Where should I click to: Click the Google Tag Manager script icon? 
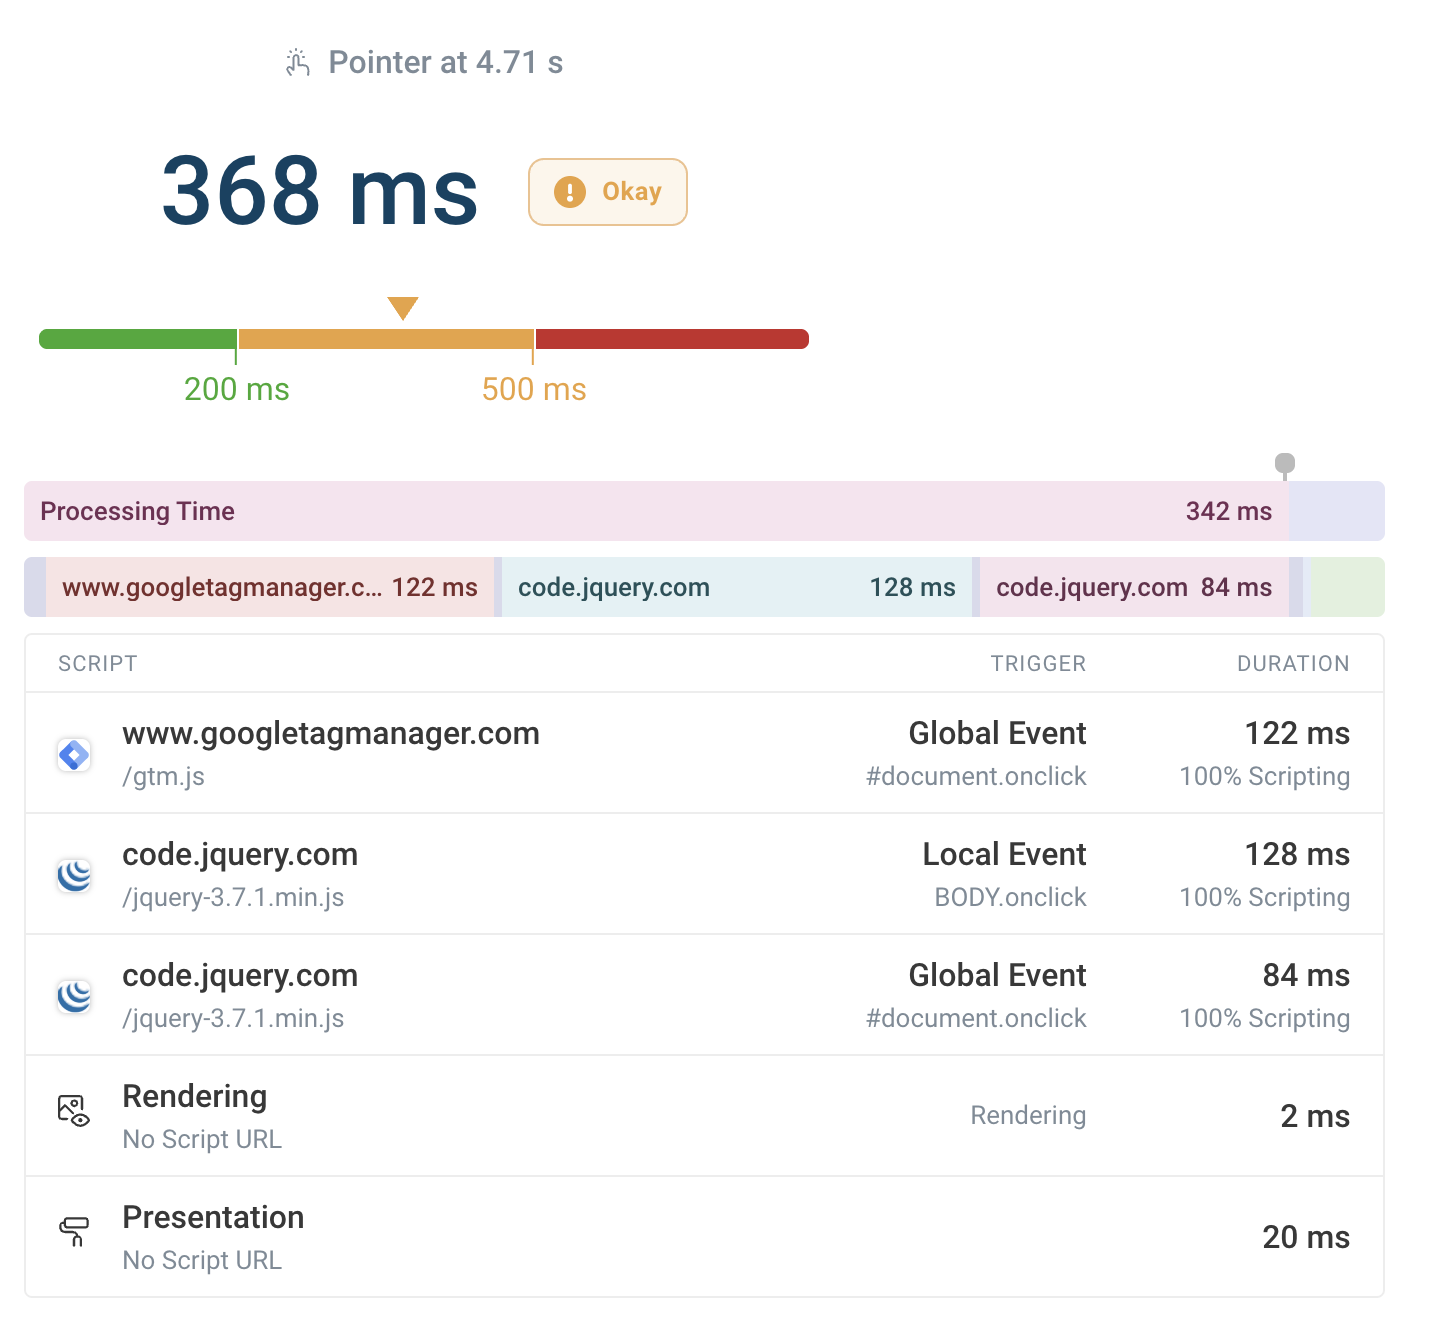point(74,754)
